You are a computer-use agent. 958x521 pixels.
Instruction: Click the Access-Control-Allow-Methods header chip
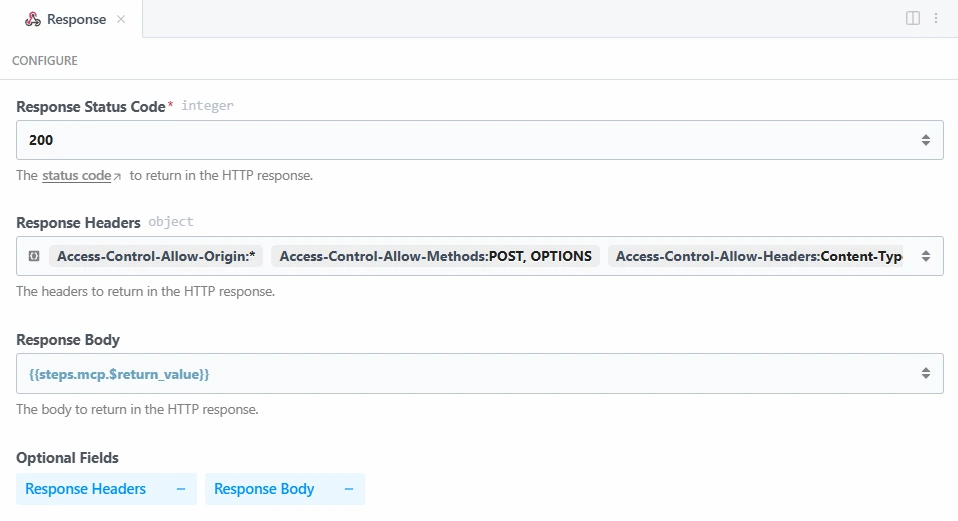(x=435, y=256)
